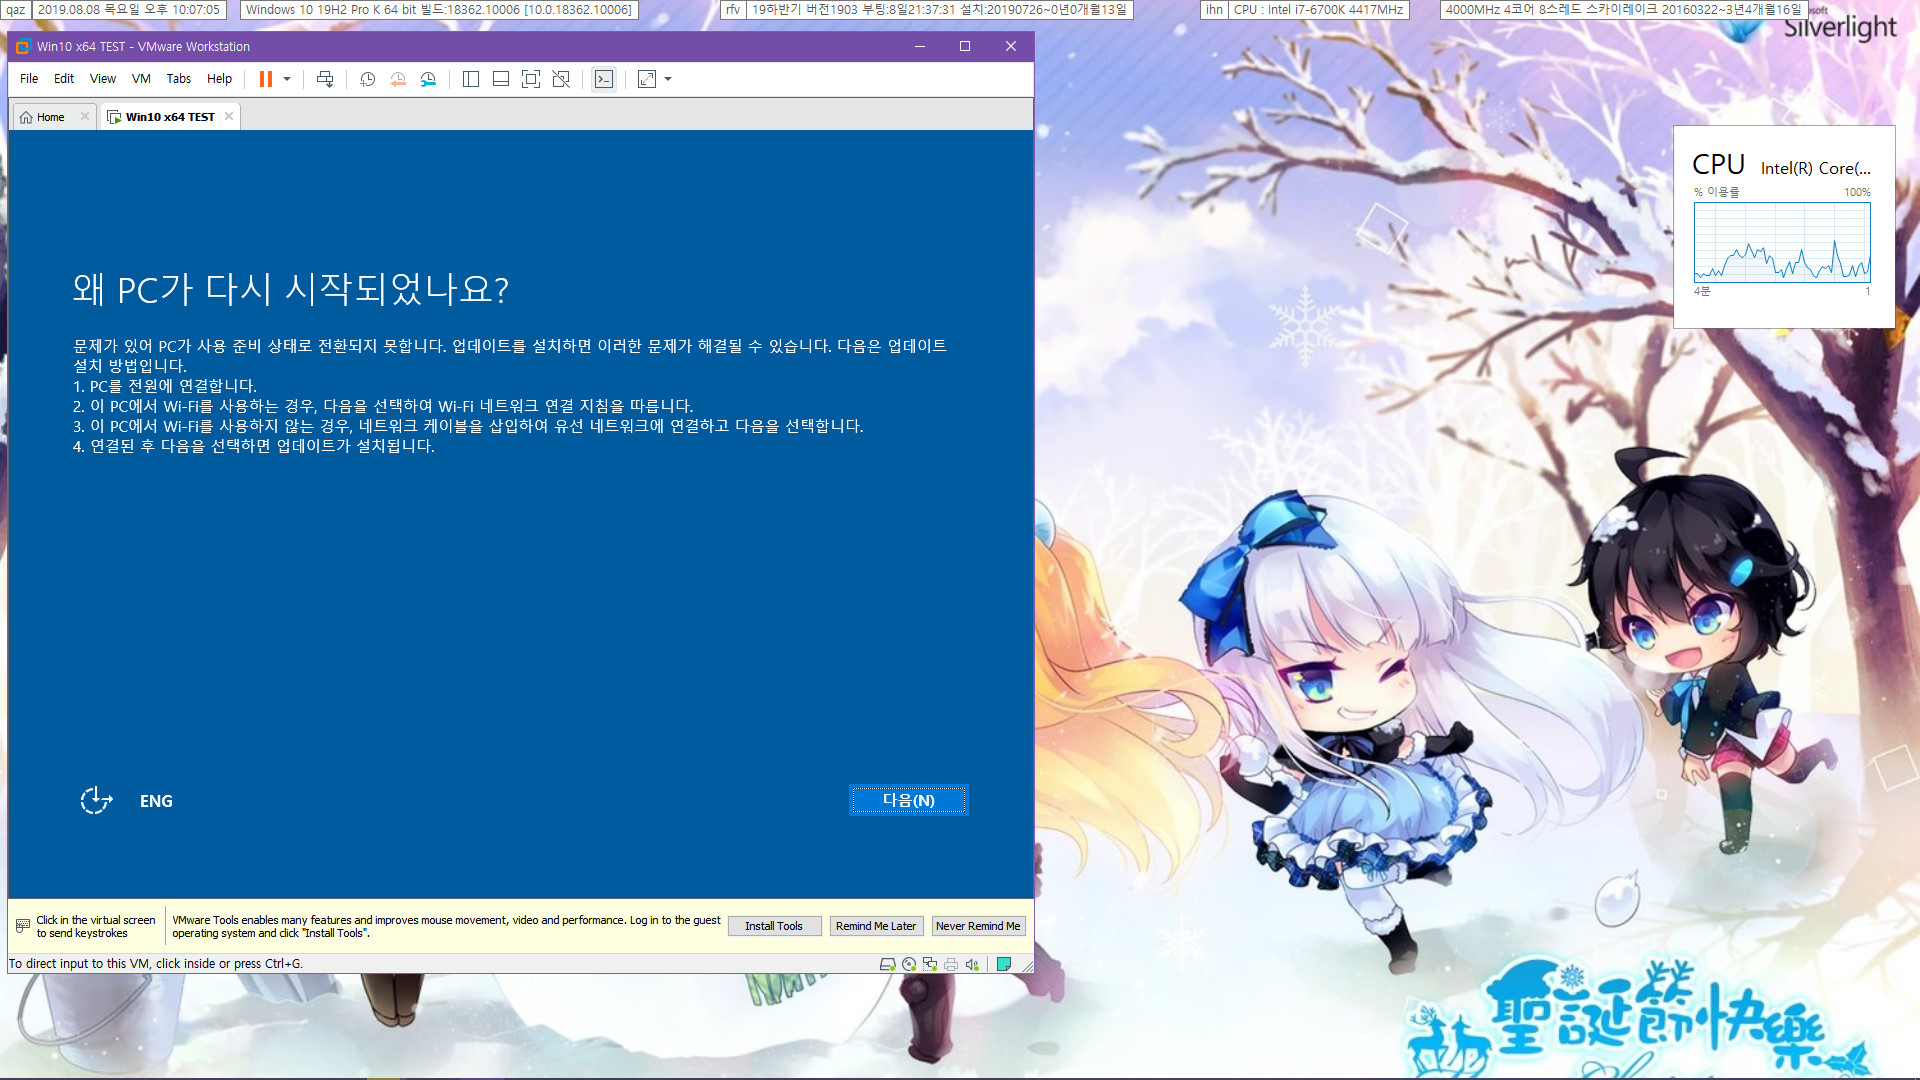Close the Home tab
This screenshot has width=1920, height=1080.
coord(85,116)
